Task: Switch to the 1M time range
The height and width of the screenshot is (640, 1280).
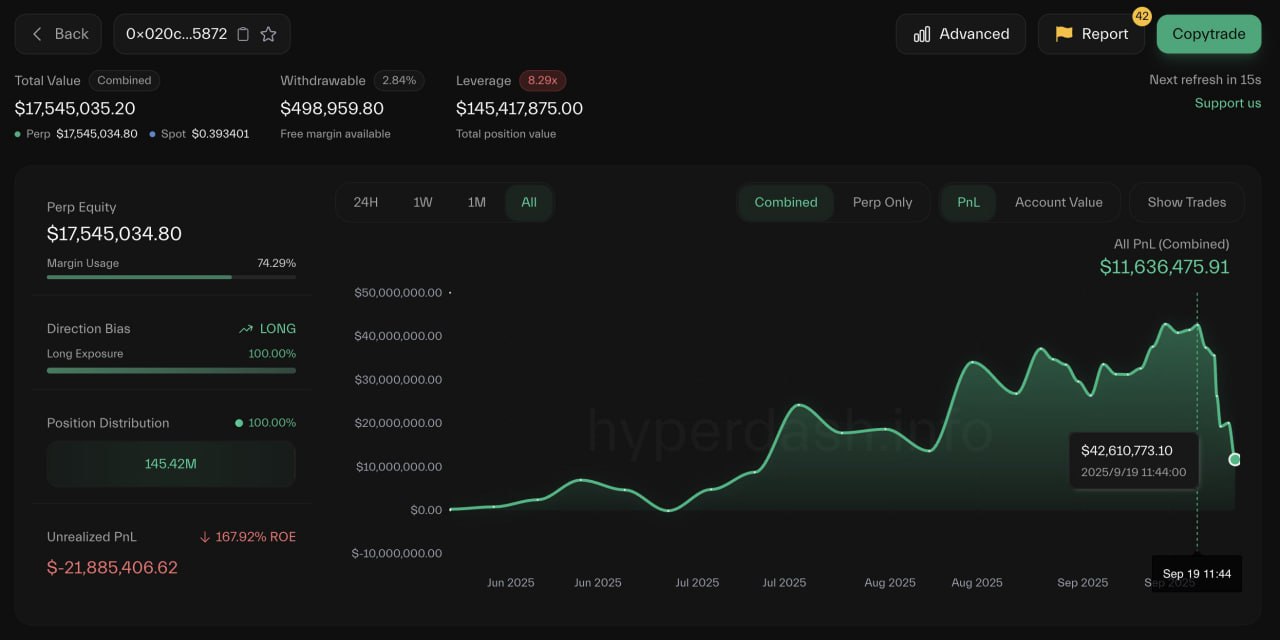Action: [x=477, y=202]
